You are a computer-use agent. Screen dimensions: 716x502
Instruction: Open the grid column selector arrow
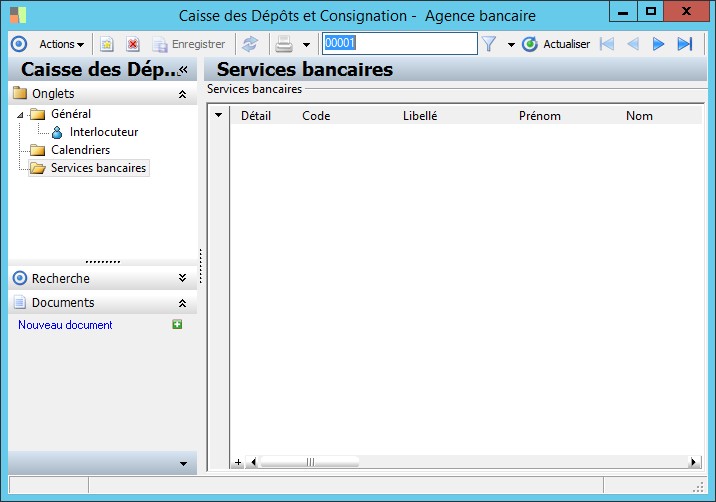218,115
